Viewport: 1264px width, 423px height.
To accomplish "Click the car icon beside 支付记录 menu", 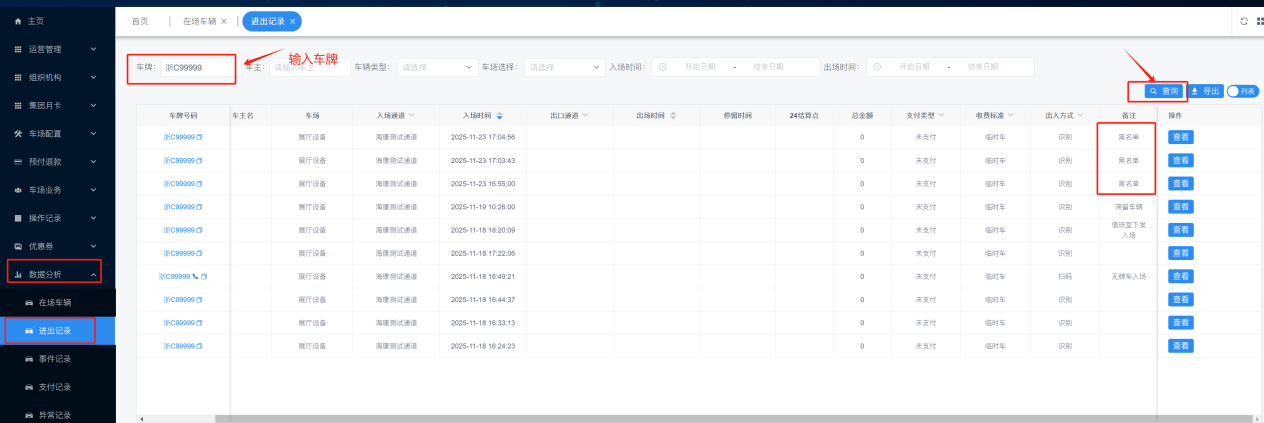I will click(x=29, y=386).
